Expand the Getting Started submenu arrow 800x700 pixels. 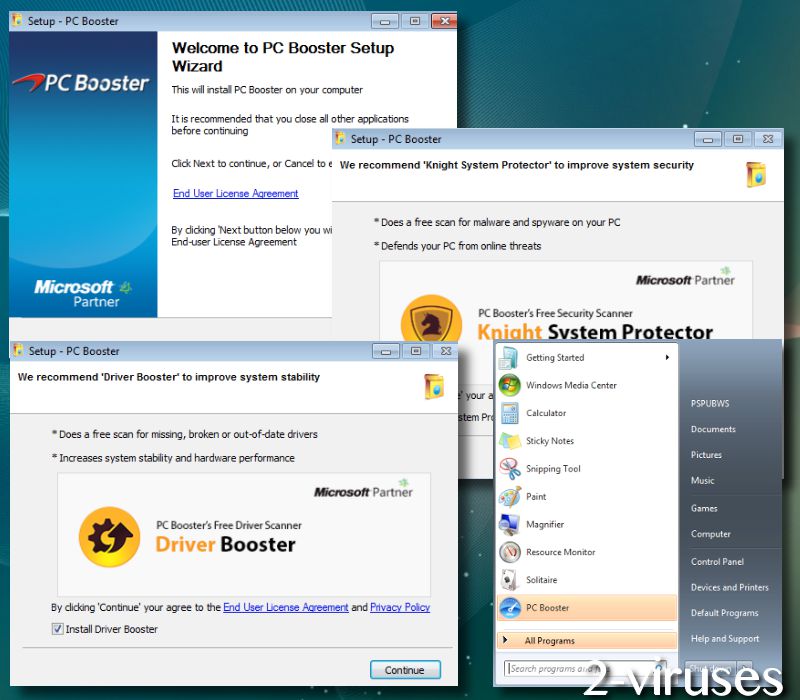[x=667, y=357]
